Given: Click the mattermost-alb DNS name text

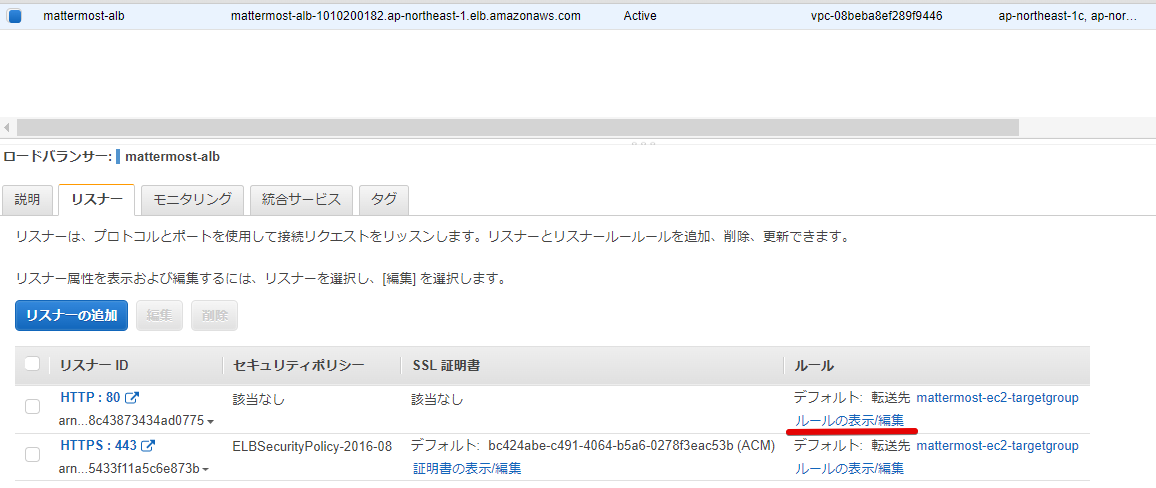Looking at the screenshot, I should [x=405, y=15].
